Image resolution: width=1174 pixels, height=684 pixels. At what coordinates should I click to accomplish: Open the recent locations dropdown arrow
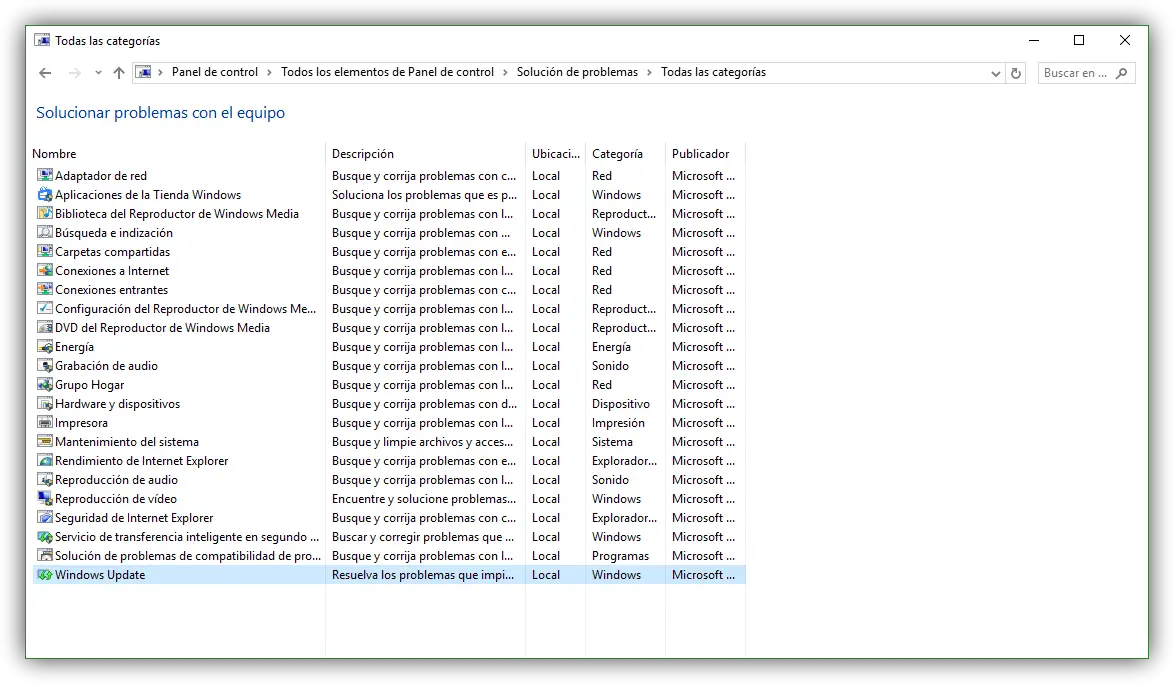click(98, 73)
